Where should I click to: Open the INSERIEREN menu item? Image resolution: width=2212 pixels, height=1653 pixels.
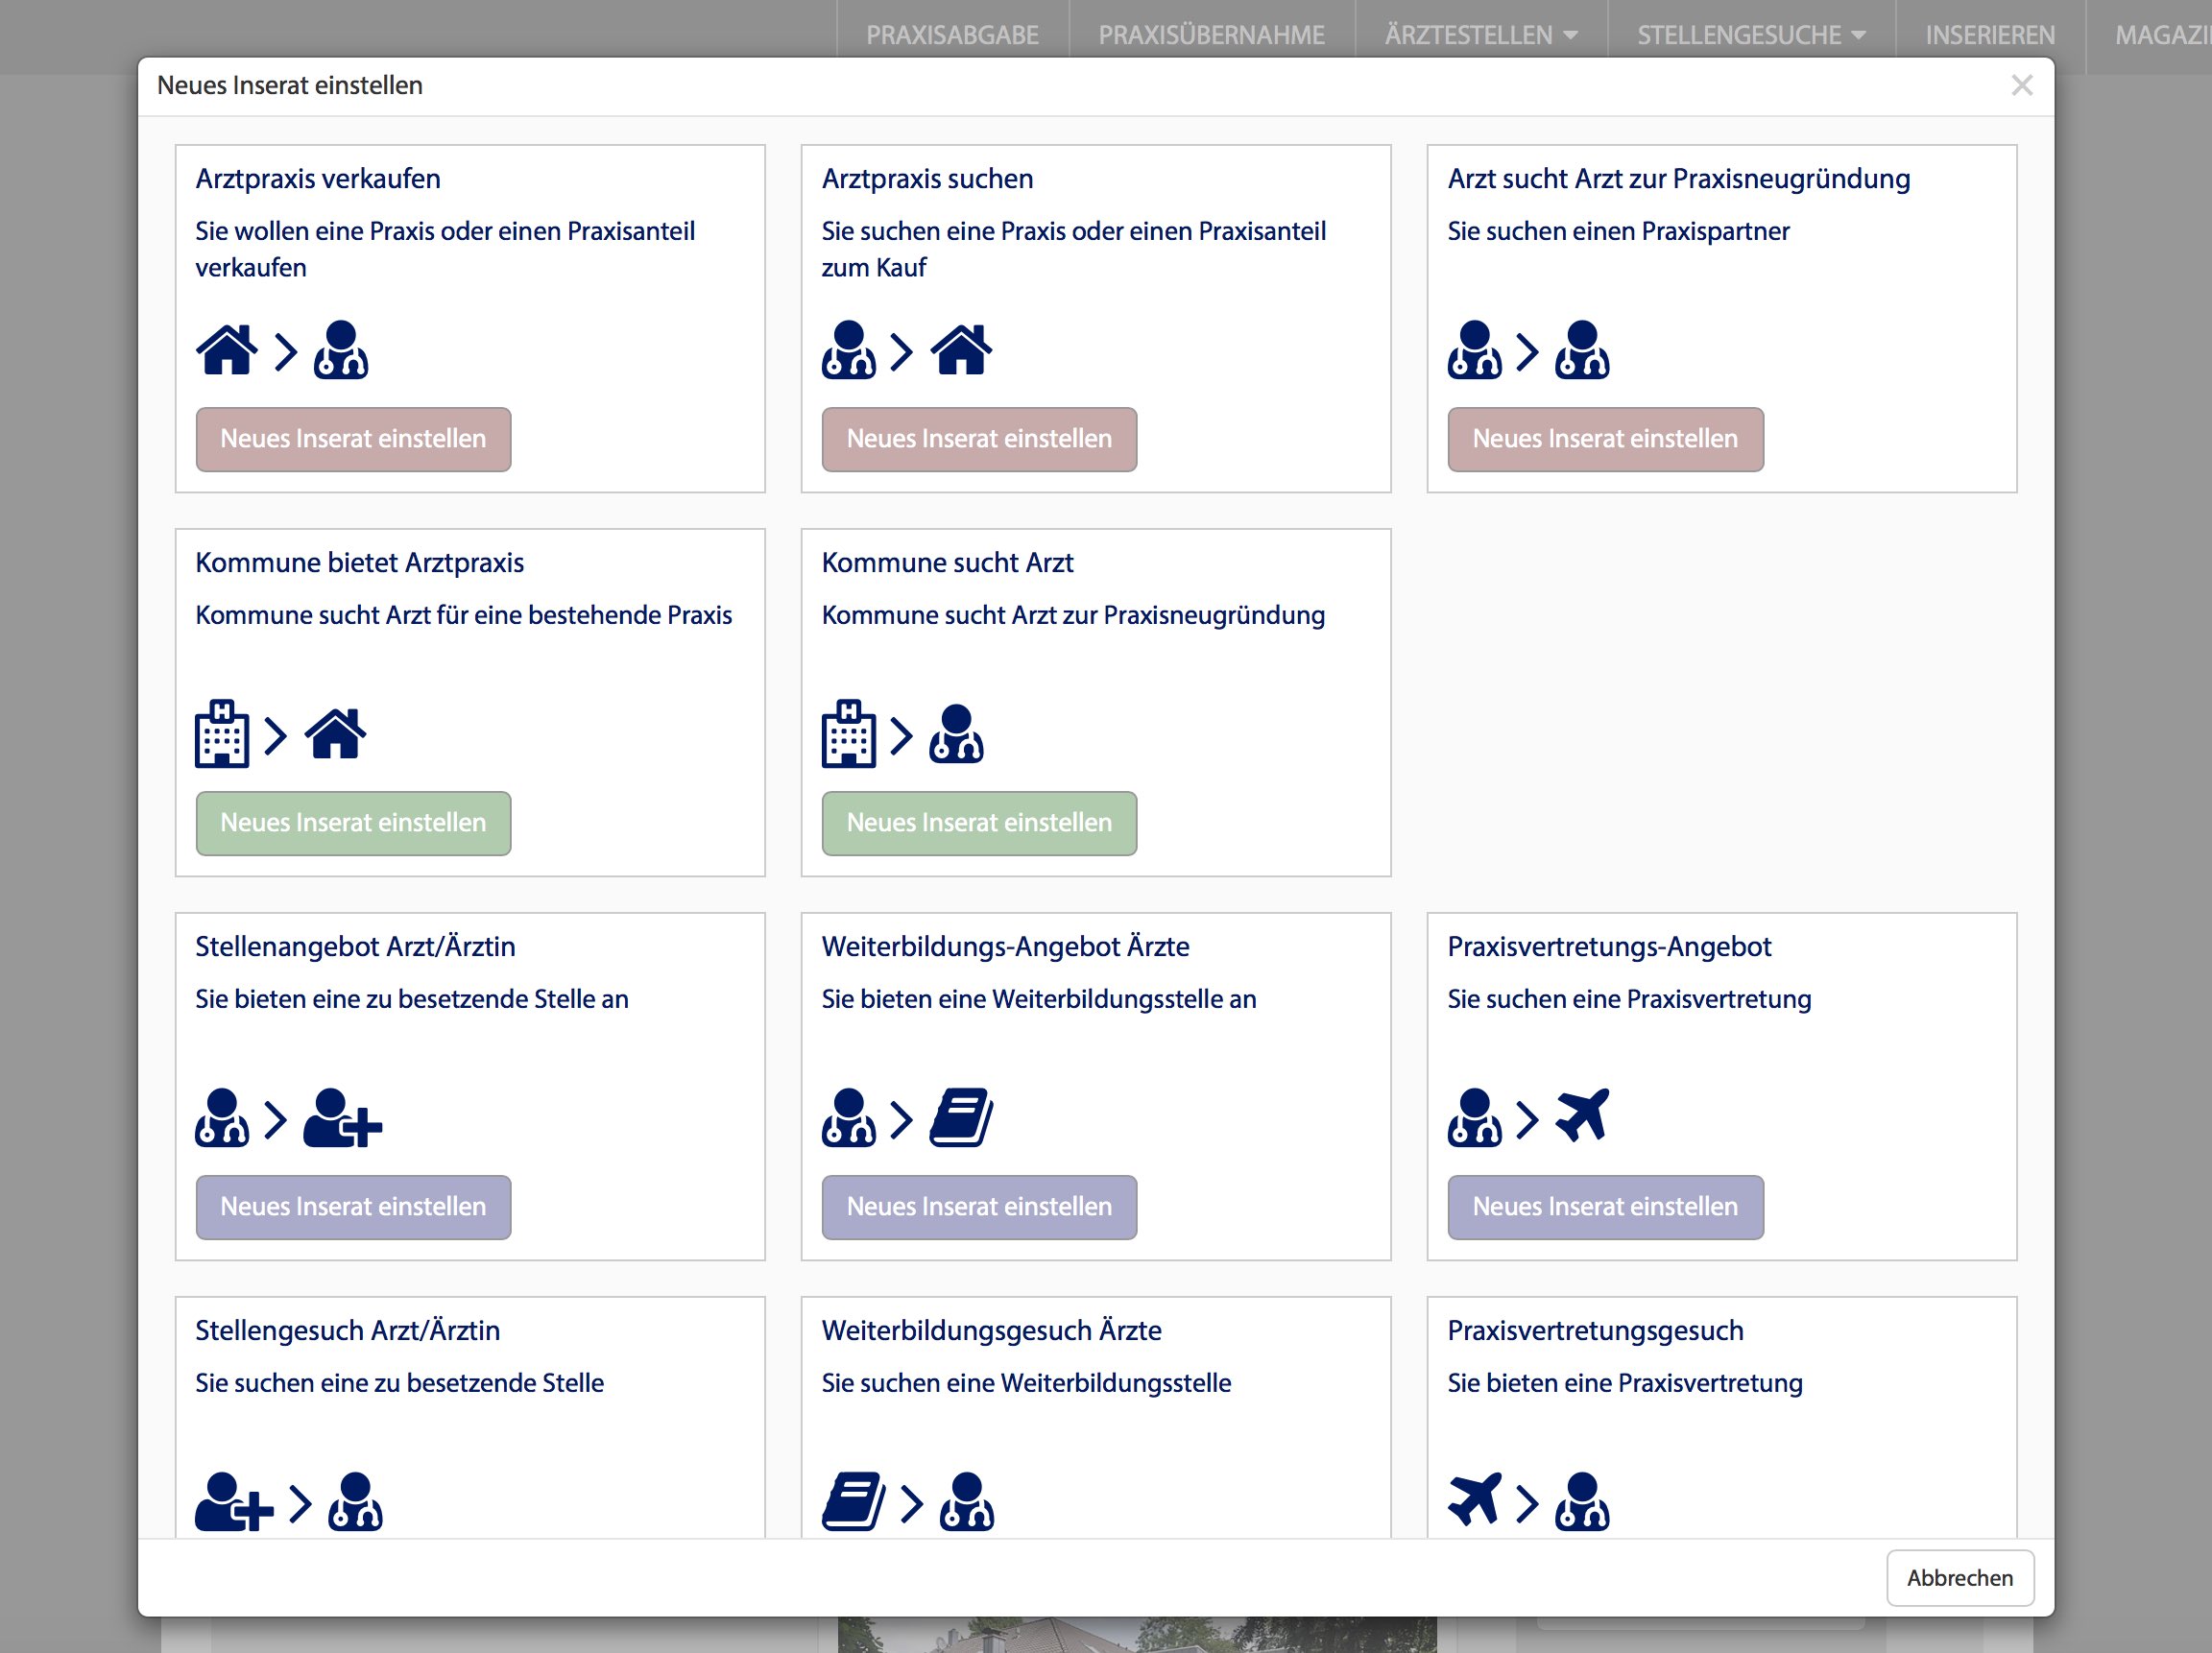click(1990, 36)
